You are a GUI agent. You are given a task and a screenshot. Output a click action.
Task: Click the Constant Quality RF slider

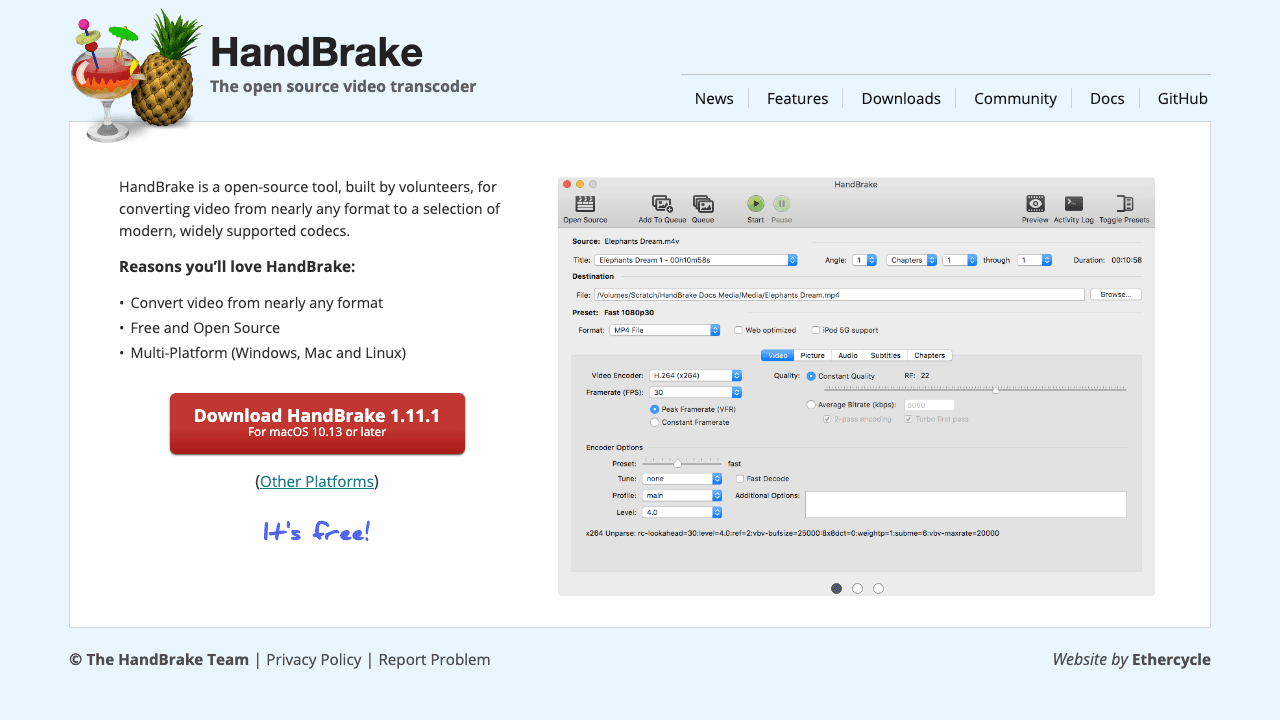975,389
